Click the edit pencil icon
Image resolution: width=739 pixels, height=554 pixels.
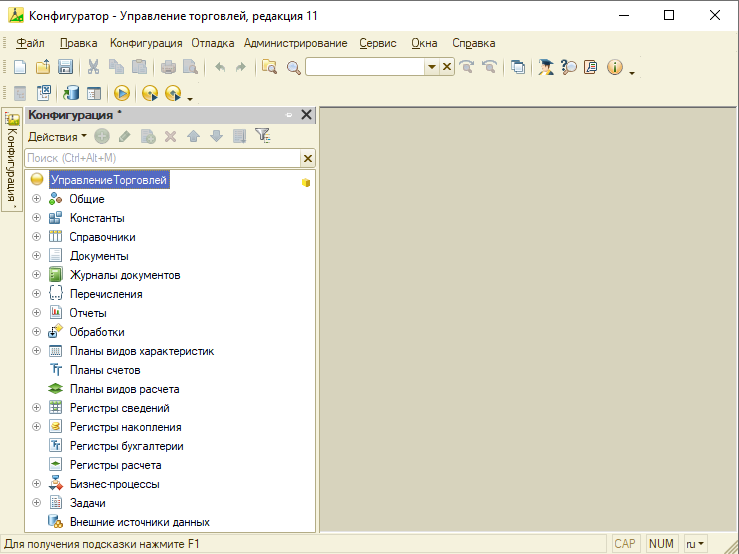point(124,137)
